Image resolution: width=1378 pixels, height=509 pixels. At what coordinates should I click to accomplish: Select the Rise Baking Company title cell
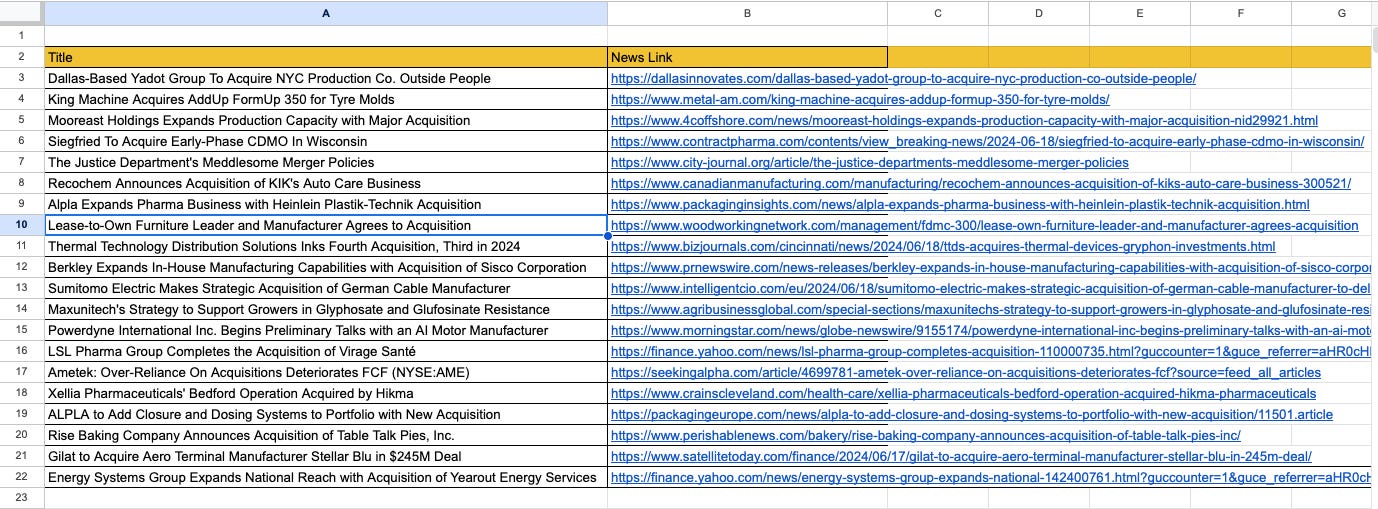[326, 435]
